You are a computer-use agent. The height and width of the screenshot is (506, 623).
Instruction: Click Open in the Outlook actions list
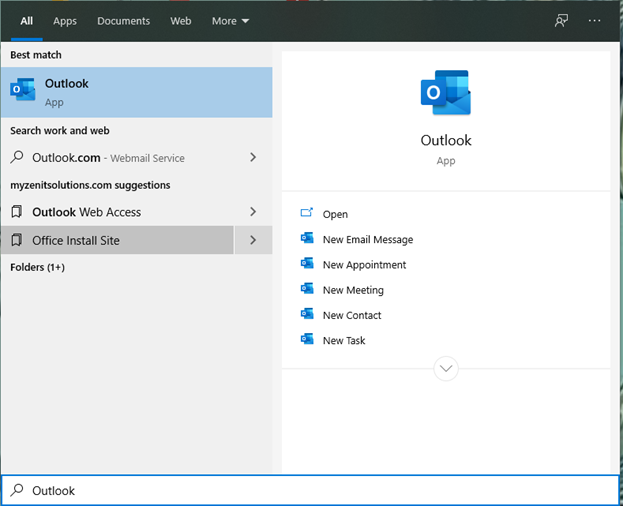tap(335, 214)
